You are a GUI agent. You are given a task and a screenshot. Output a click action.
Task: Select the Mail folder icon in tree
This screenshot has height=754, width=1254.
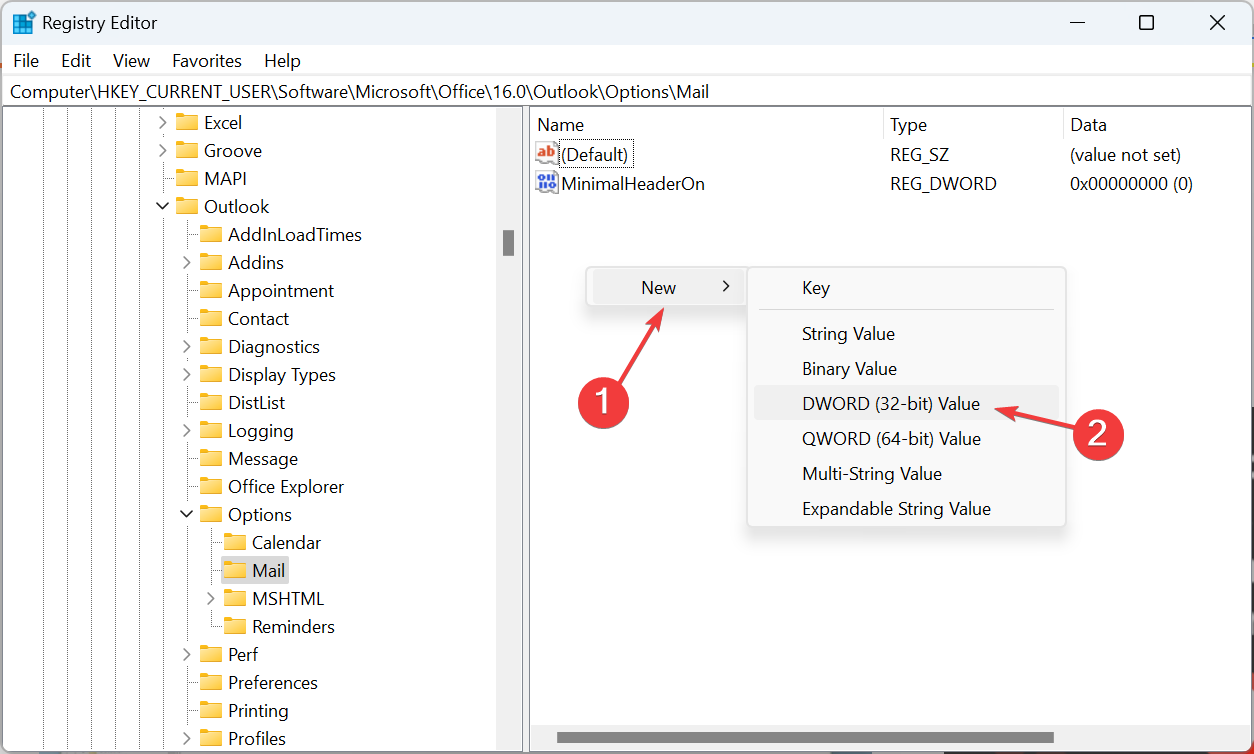coord(235,571)
